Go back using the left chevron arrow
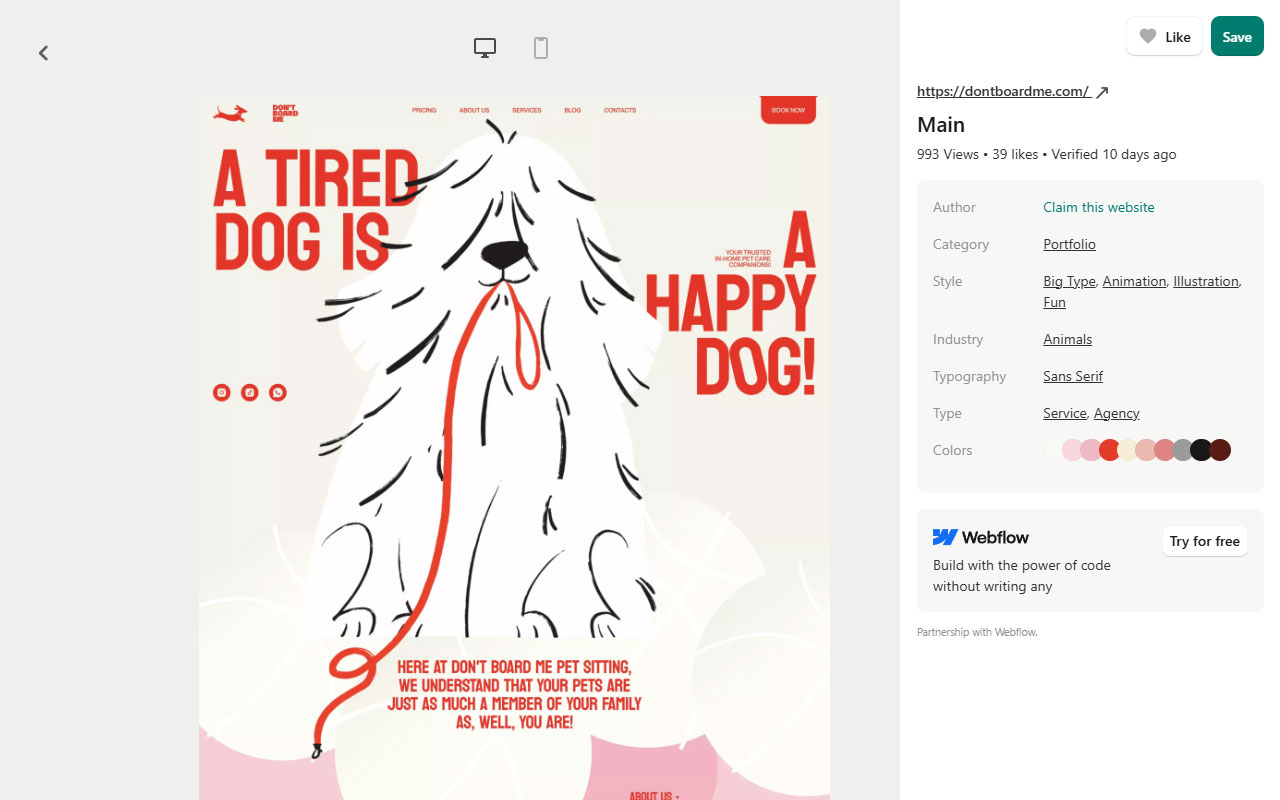The image size is (1280, 800). [x=43, y=53]
